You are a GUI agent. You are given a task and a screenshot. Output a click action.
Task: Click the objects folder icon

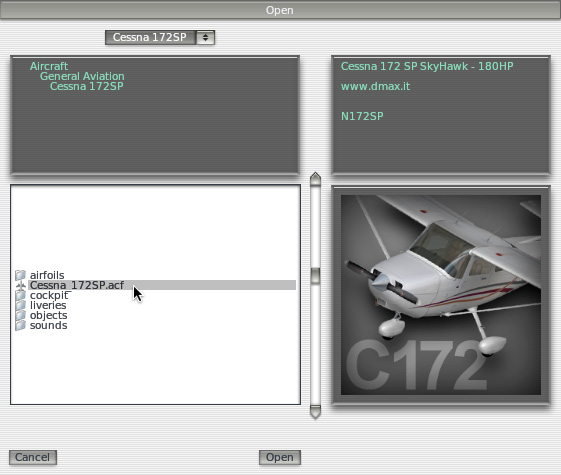click(x=20, y=315)
